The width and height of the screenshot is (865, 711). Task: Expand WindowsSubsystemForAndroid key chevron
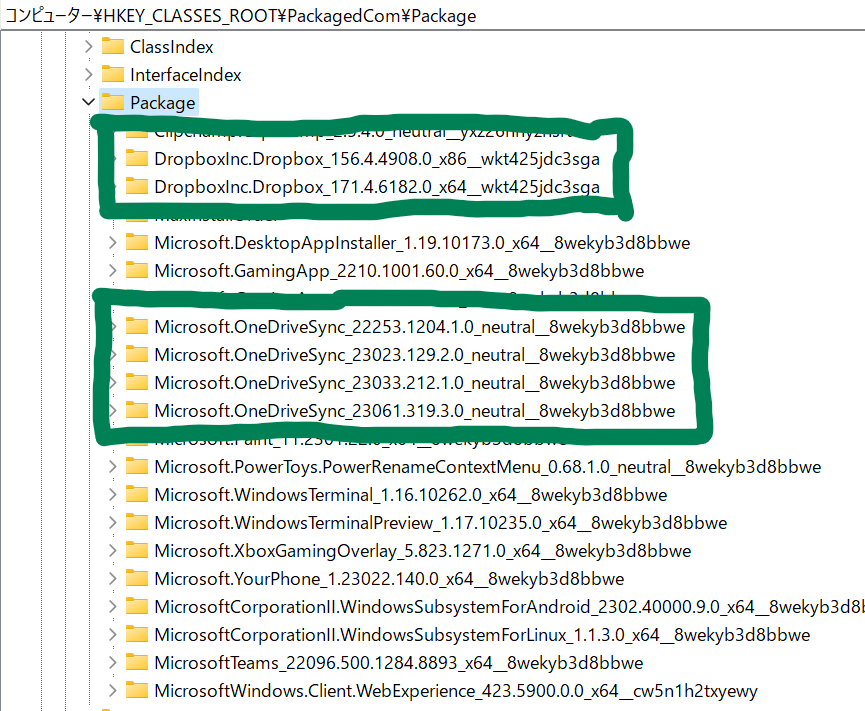tap(113, 607)
